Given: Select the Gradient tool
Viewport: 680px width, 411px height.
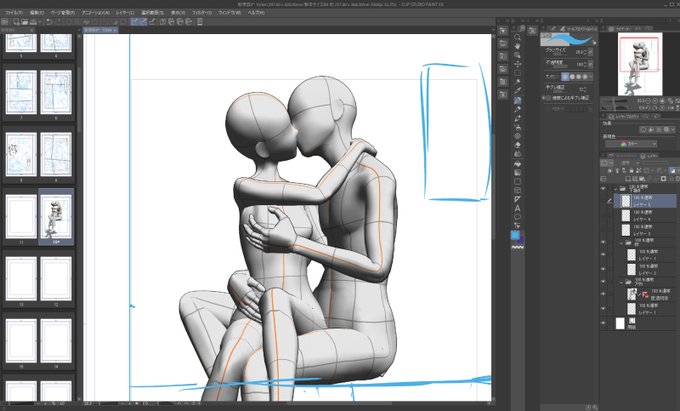Looking at the screenshot, I should click(x=517, y=173).
